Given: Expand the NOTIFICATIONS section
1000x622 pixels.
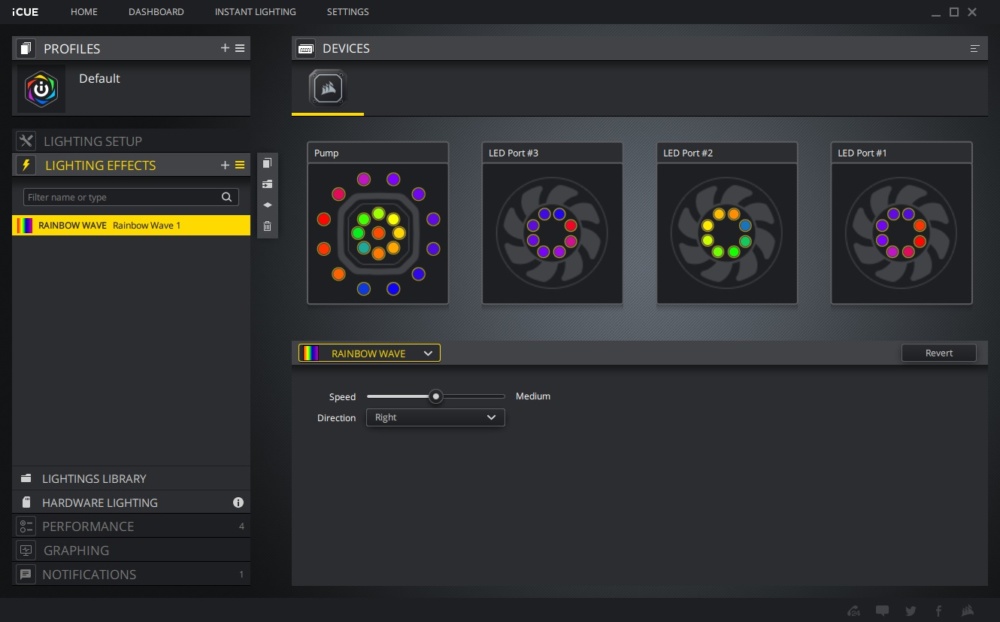Looking at the screenshot, I should (x=131, y=574).
